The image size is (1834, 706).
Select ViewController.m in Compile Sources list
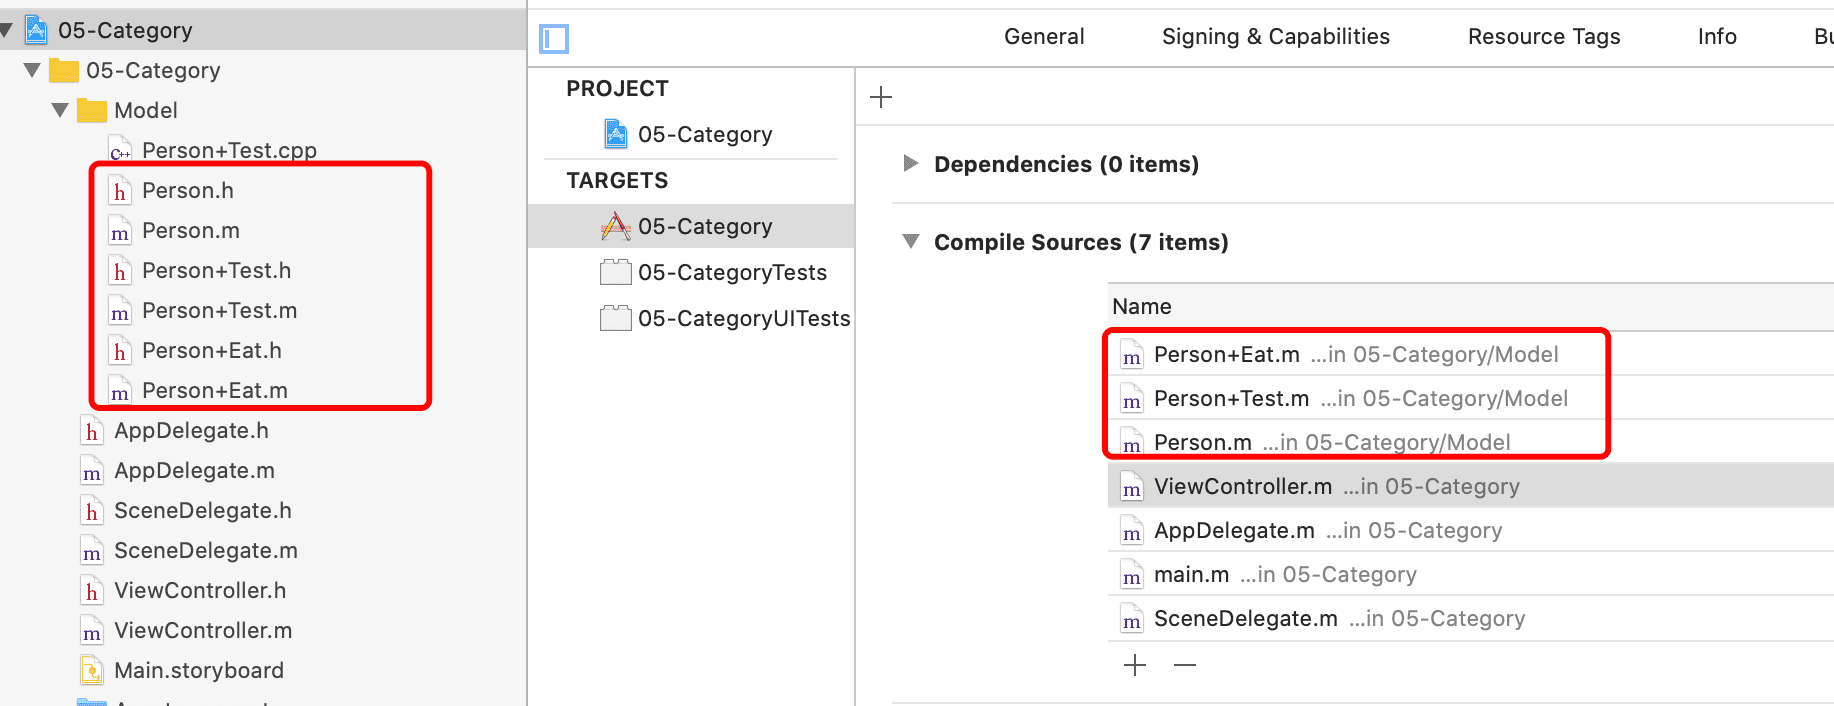pos(1242,487)
